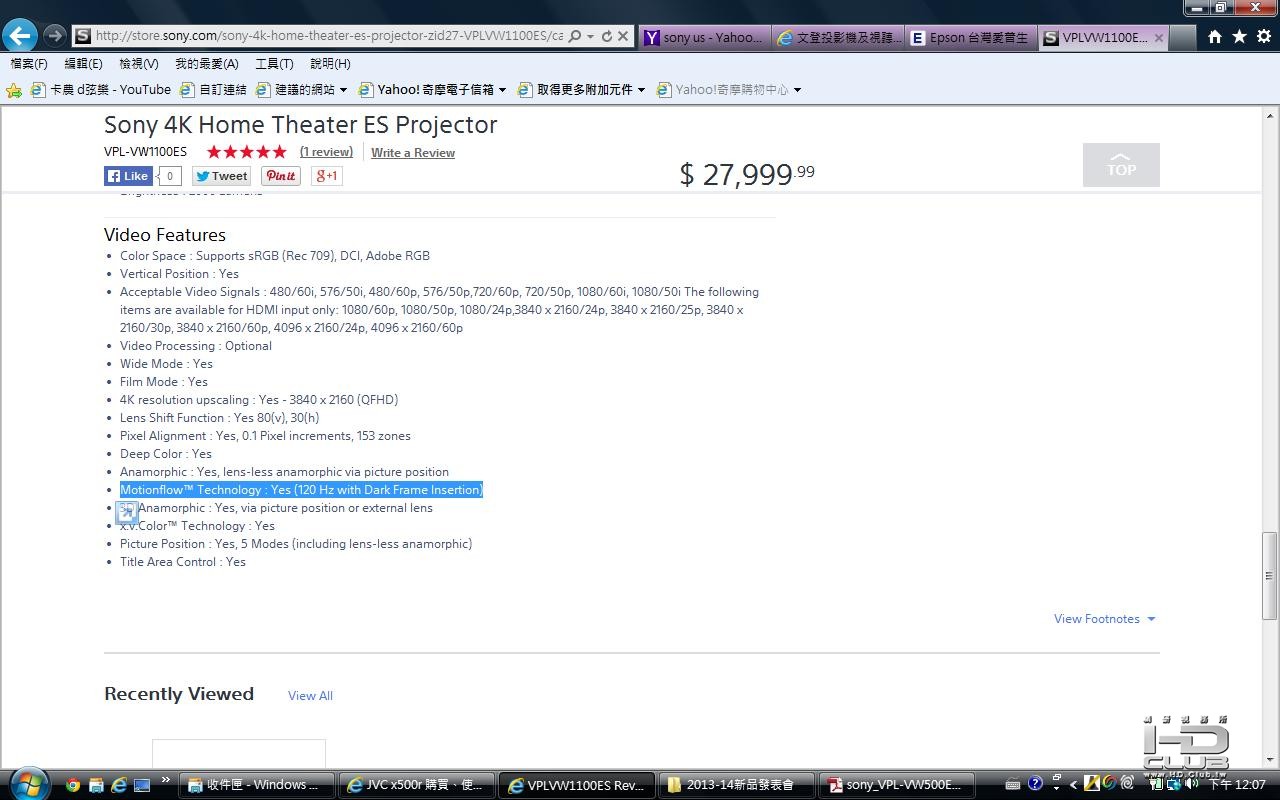
Task: Open 2013-14新品發表會 folder taskbar button
Action: (x=737, y=785)
